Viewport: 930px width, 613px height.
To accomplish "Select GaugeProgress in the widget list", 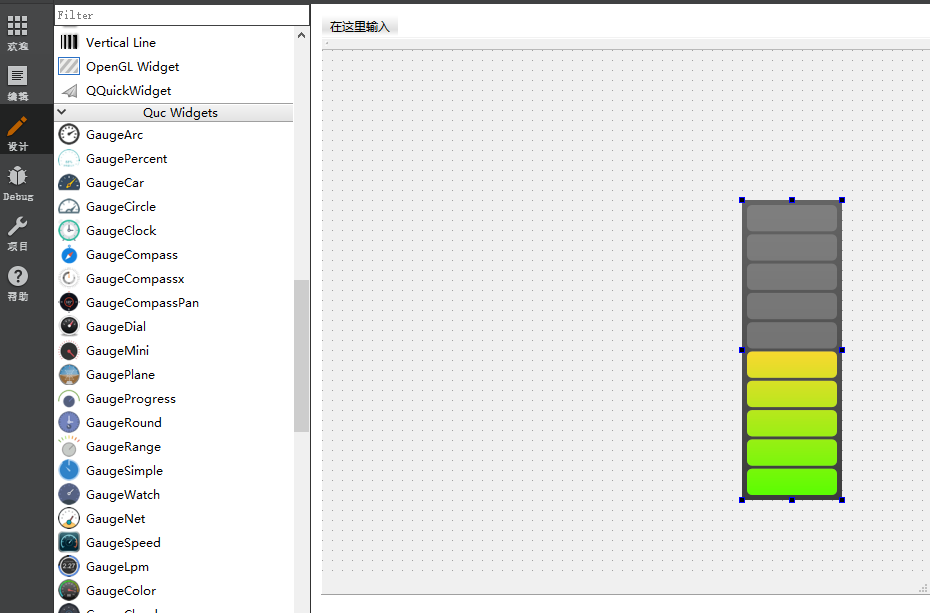I will coord(130,399).
